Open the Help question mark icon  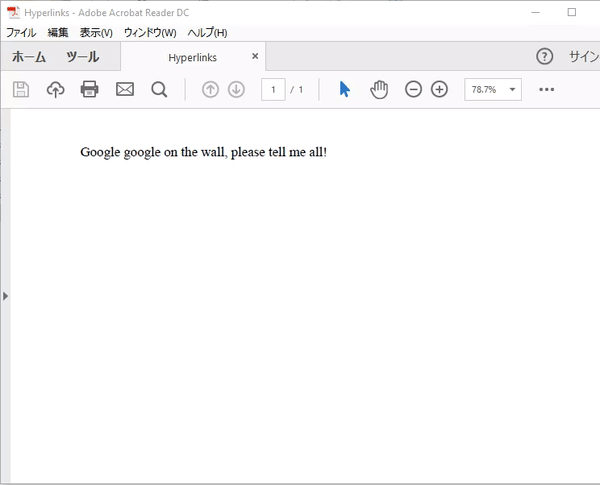(x=544, y=57)
